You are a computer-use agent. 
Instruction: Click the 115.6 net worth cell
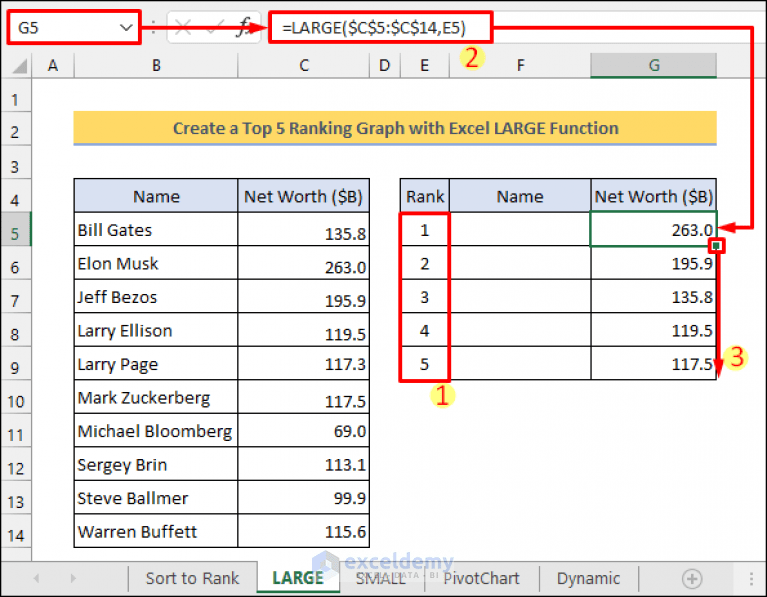(304, 531)
